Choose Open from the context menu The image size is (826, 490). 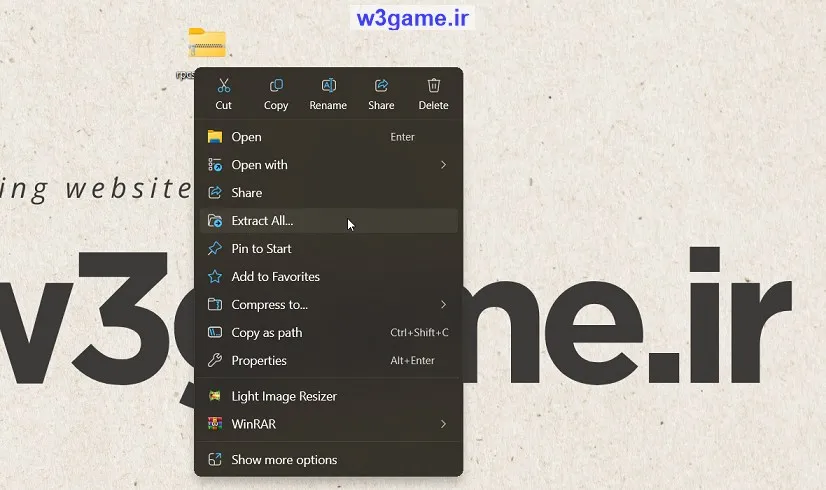coord(329,137)
